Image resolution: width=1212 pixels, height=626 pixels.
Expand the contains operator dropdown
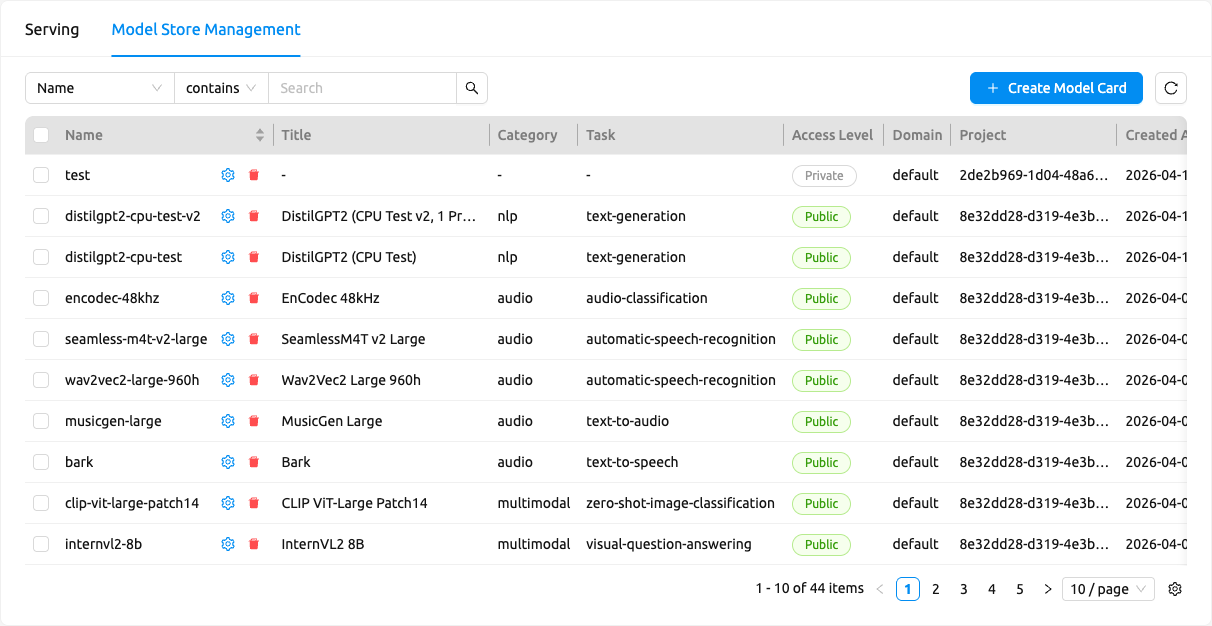(x=221, y=88)
